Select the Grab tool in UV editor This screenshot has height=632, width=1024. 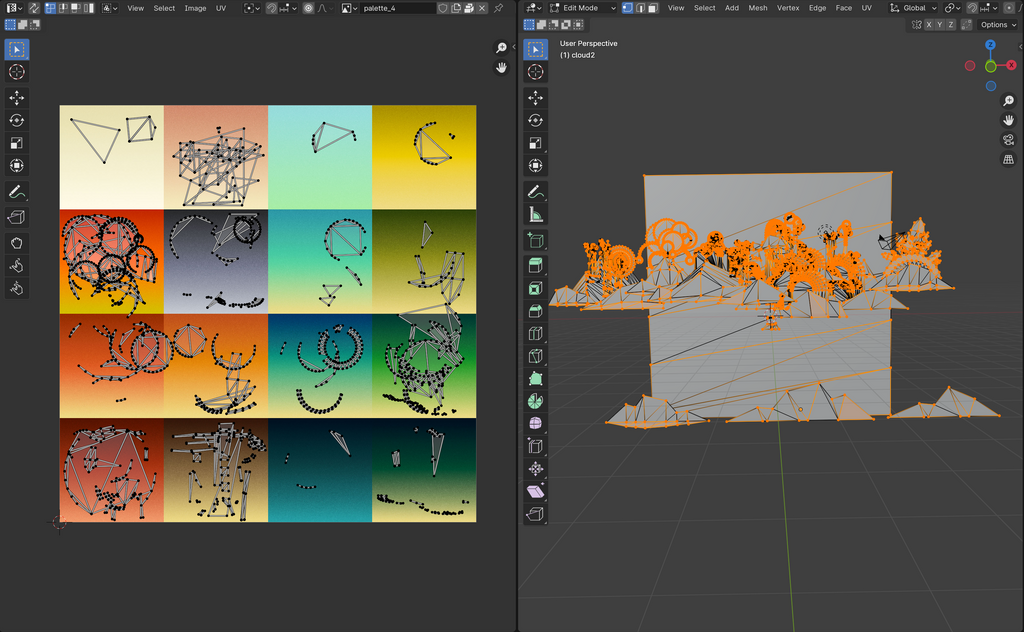(x=17, y=243)
